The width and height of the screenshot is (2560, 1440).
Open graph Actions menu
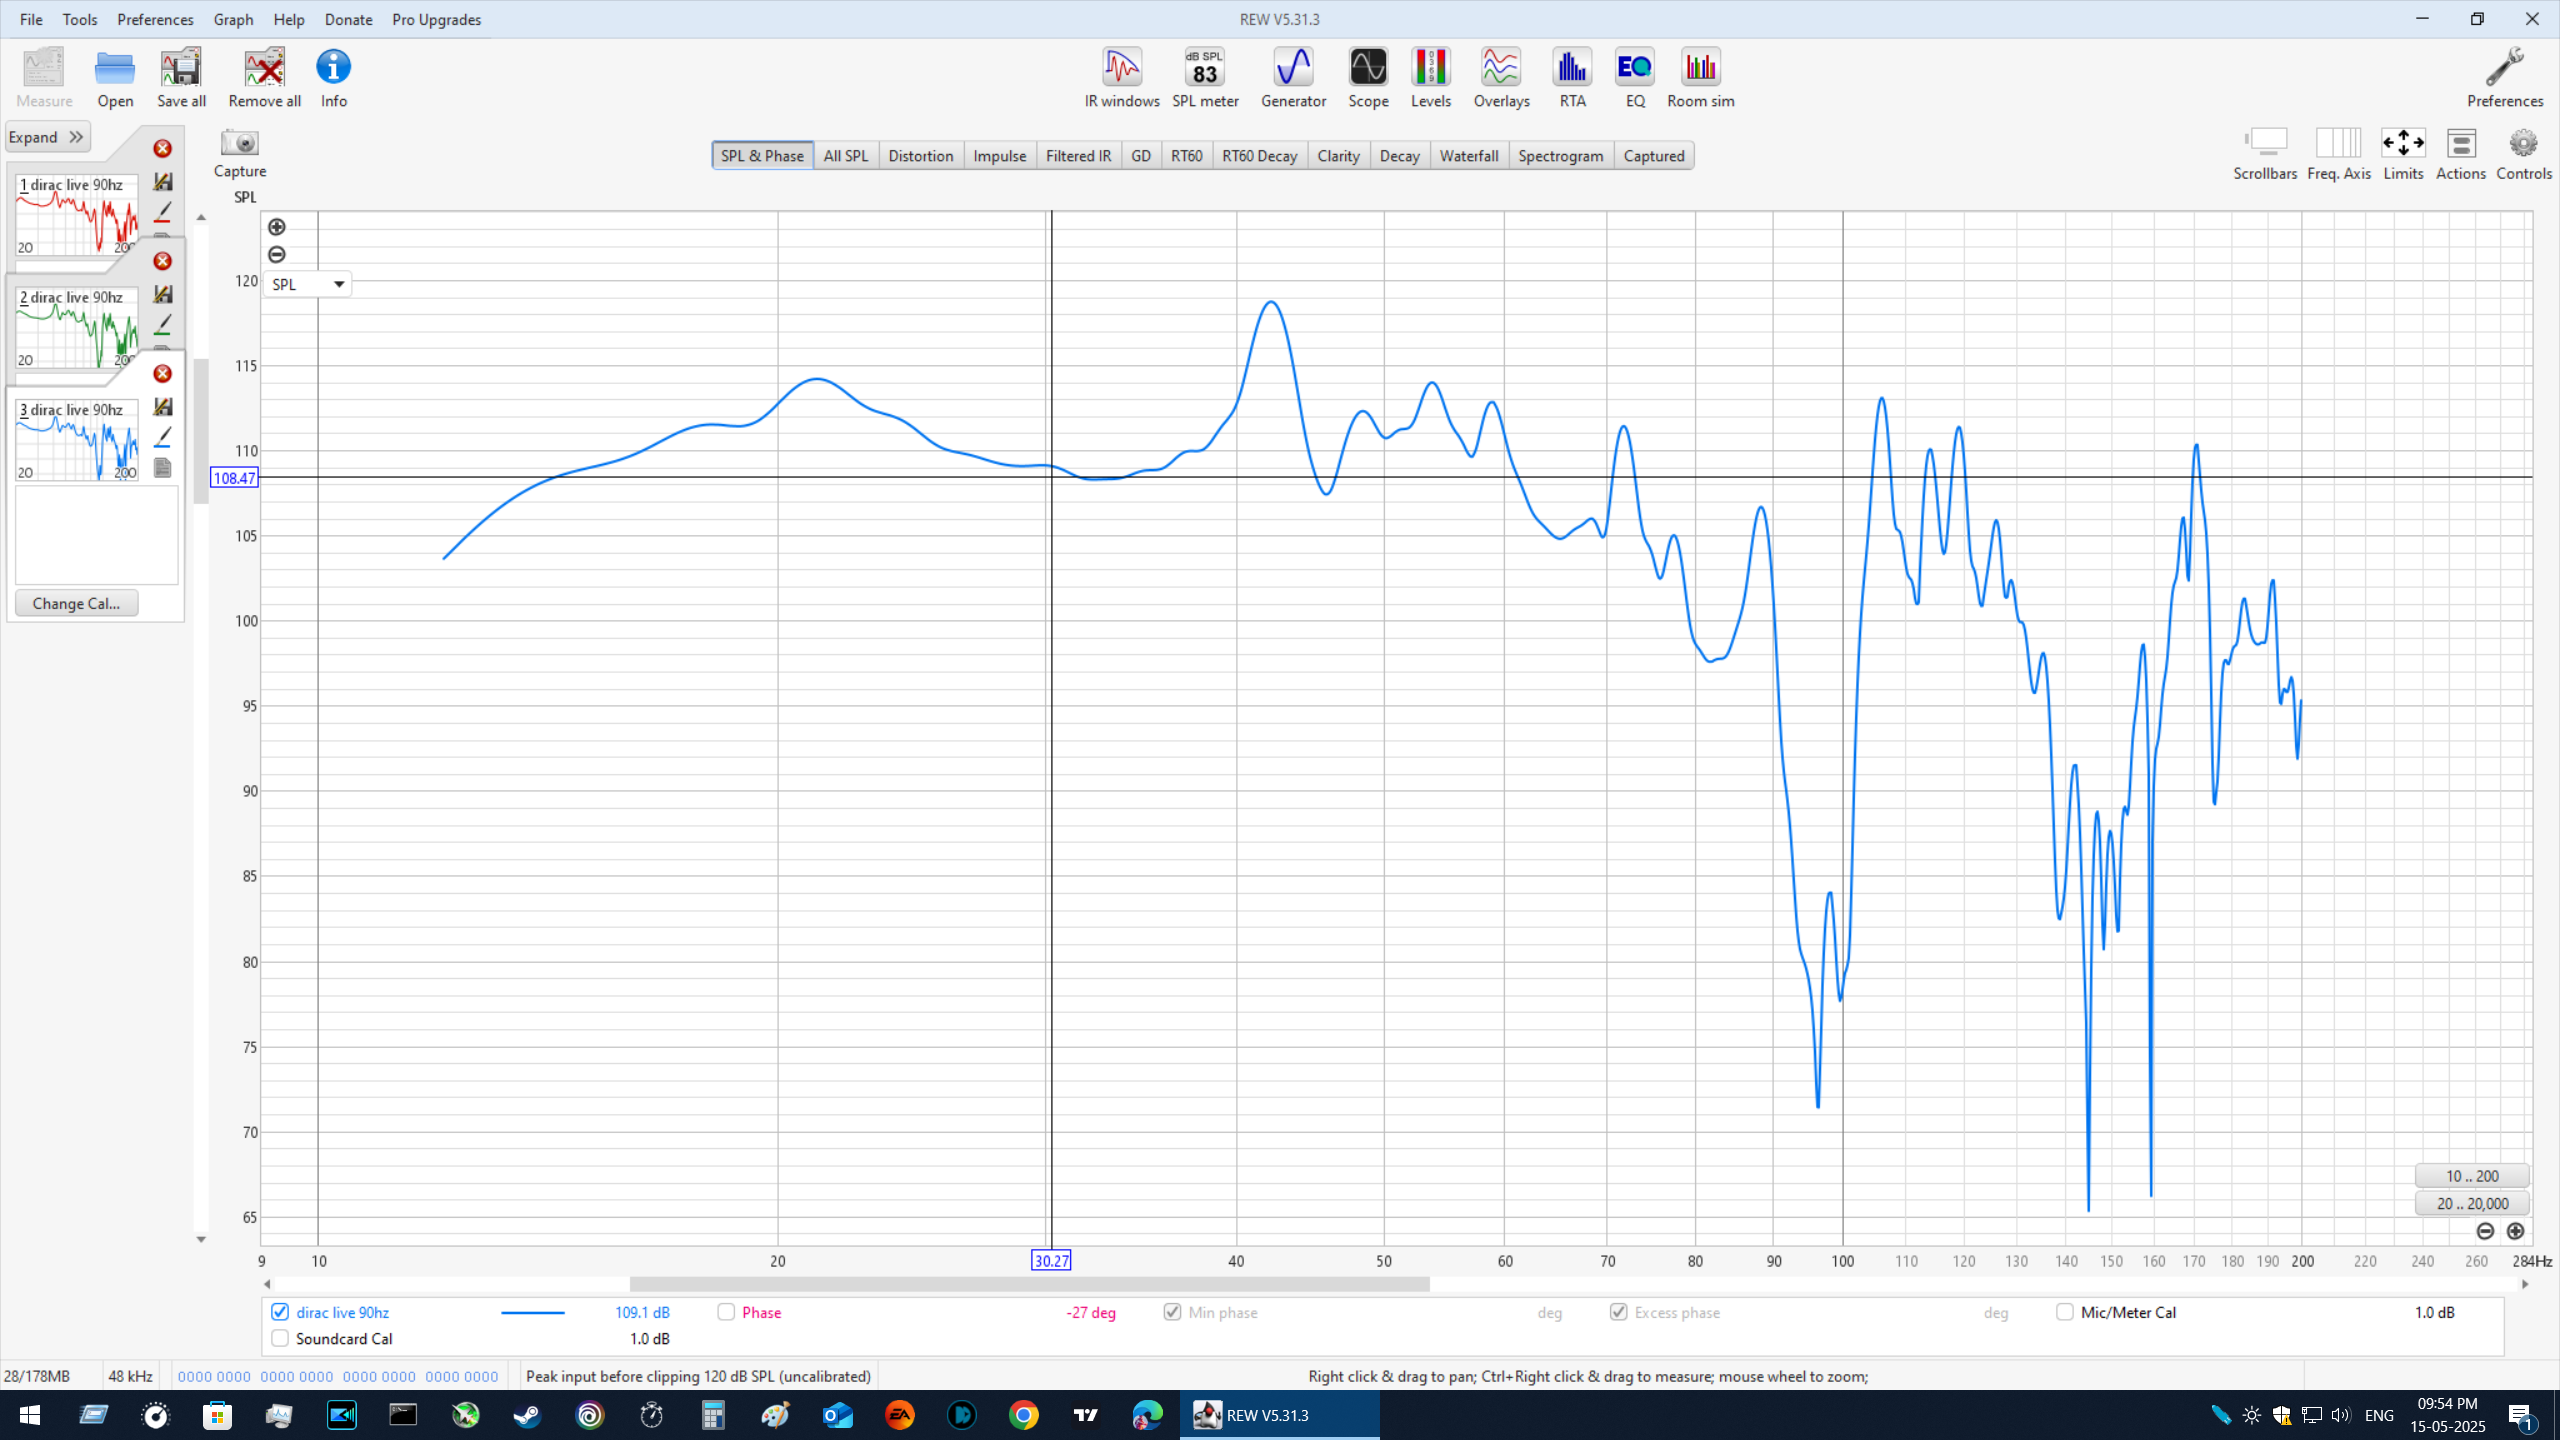(x=2460, y=154)
